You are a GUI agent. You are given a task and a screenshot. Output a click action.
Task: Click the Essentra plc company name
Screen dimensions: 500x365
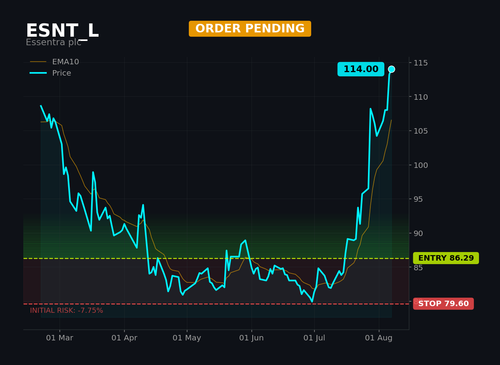53,42
